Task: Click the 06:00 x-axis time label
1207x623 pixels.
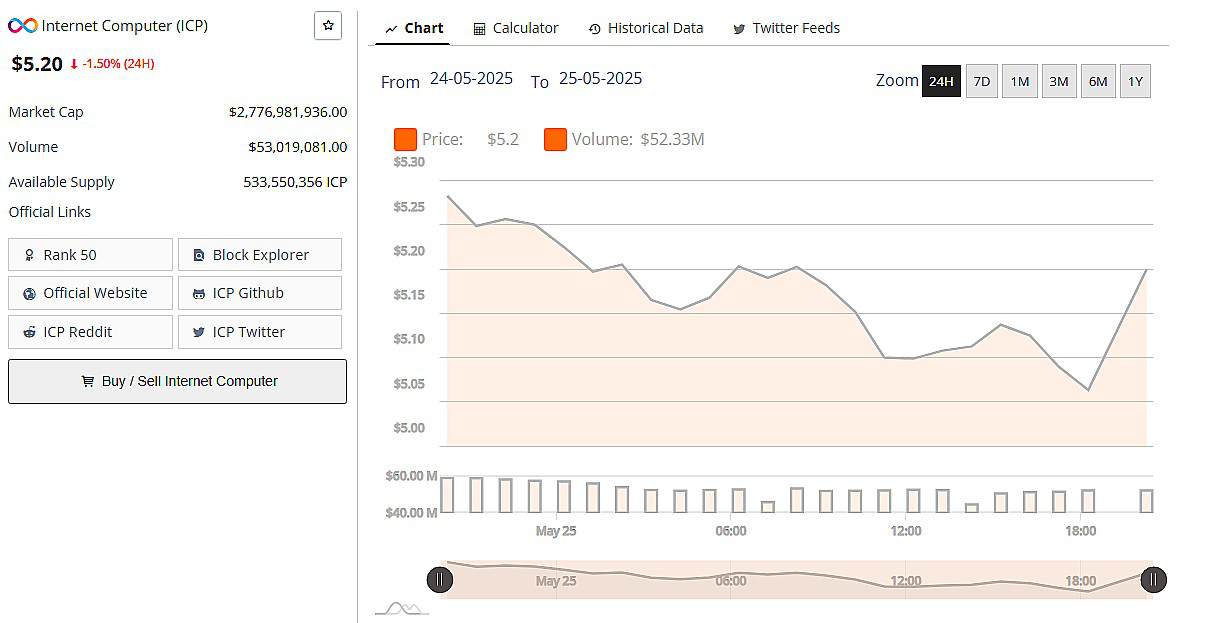Action: pyautogui.click(x=730, y=531)
